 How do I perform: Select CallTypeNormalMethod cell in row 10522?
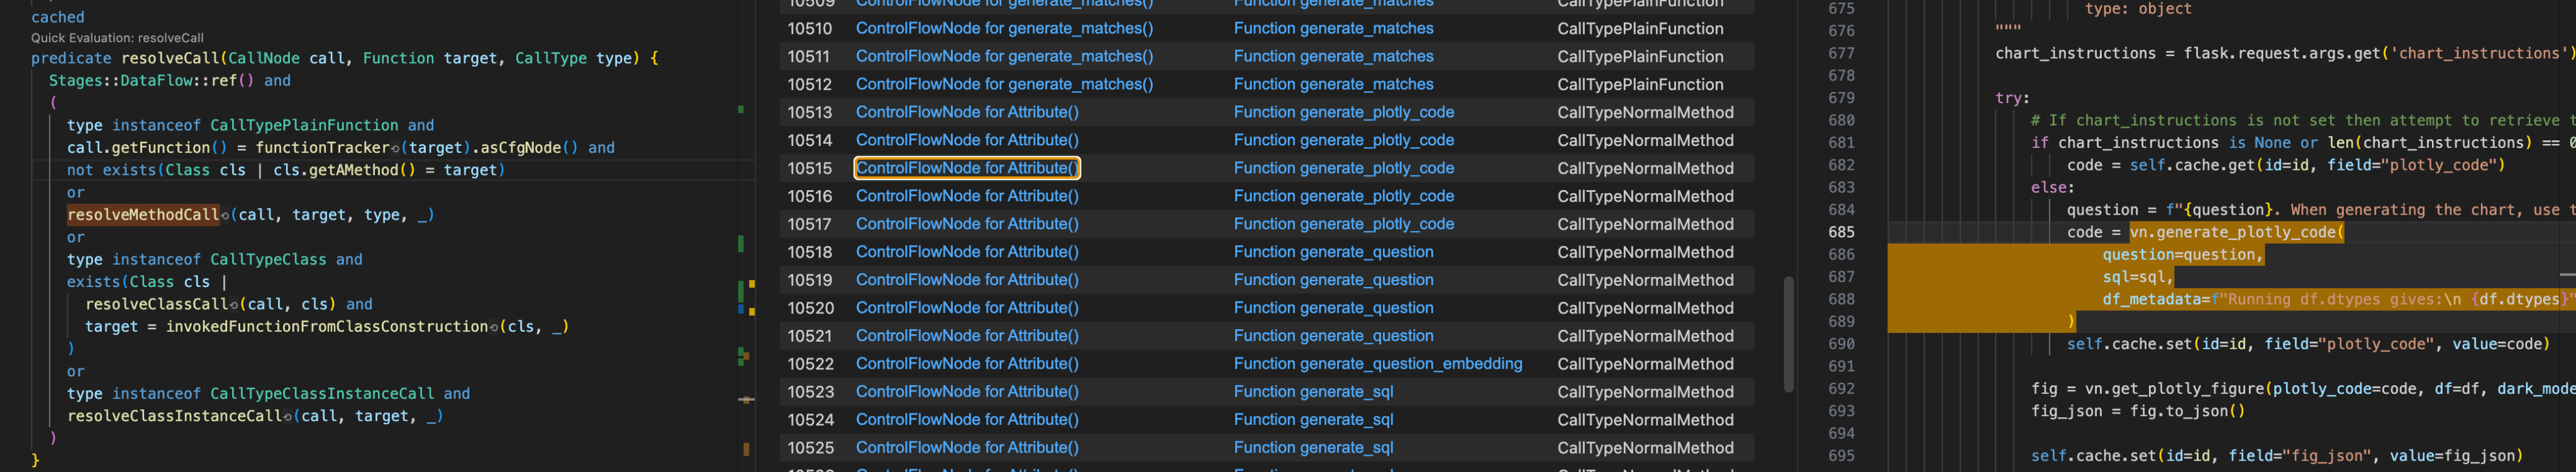click(x=1645, y=364)
